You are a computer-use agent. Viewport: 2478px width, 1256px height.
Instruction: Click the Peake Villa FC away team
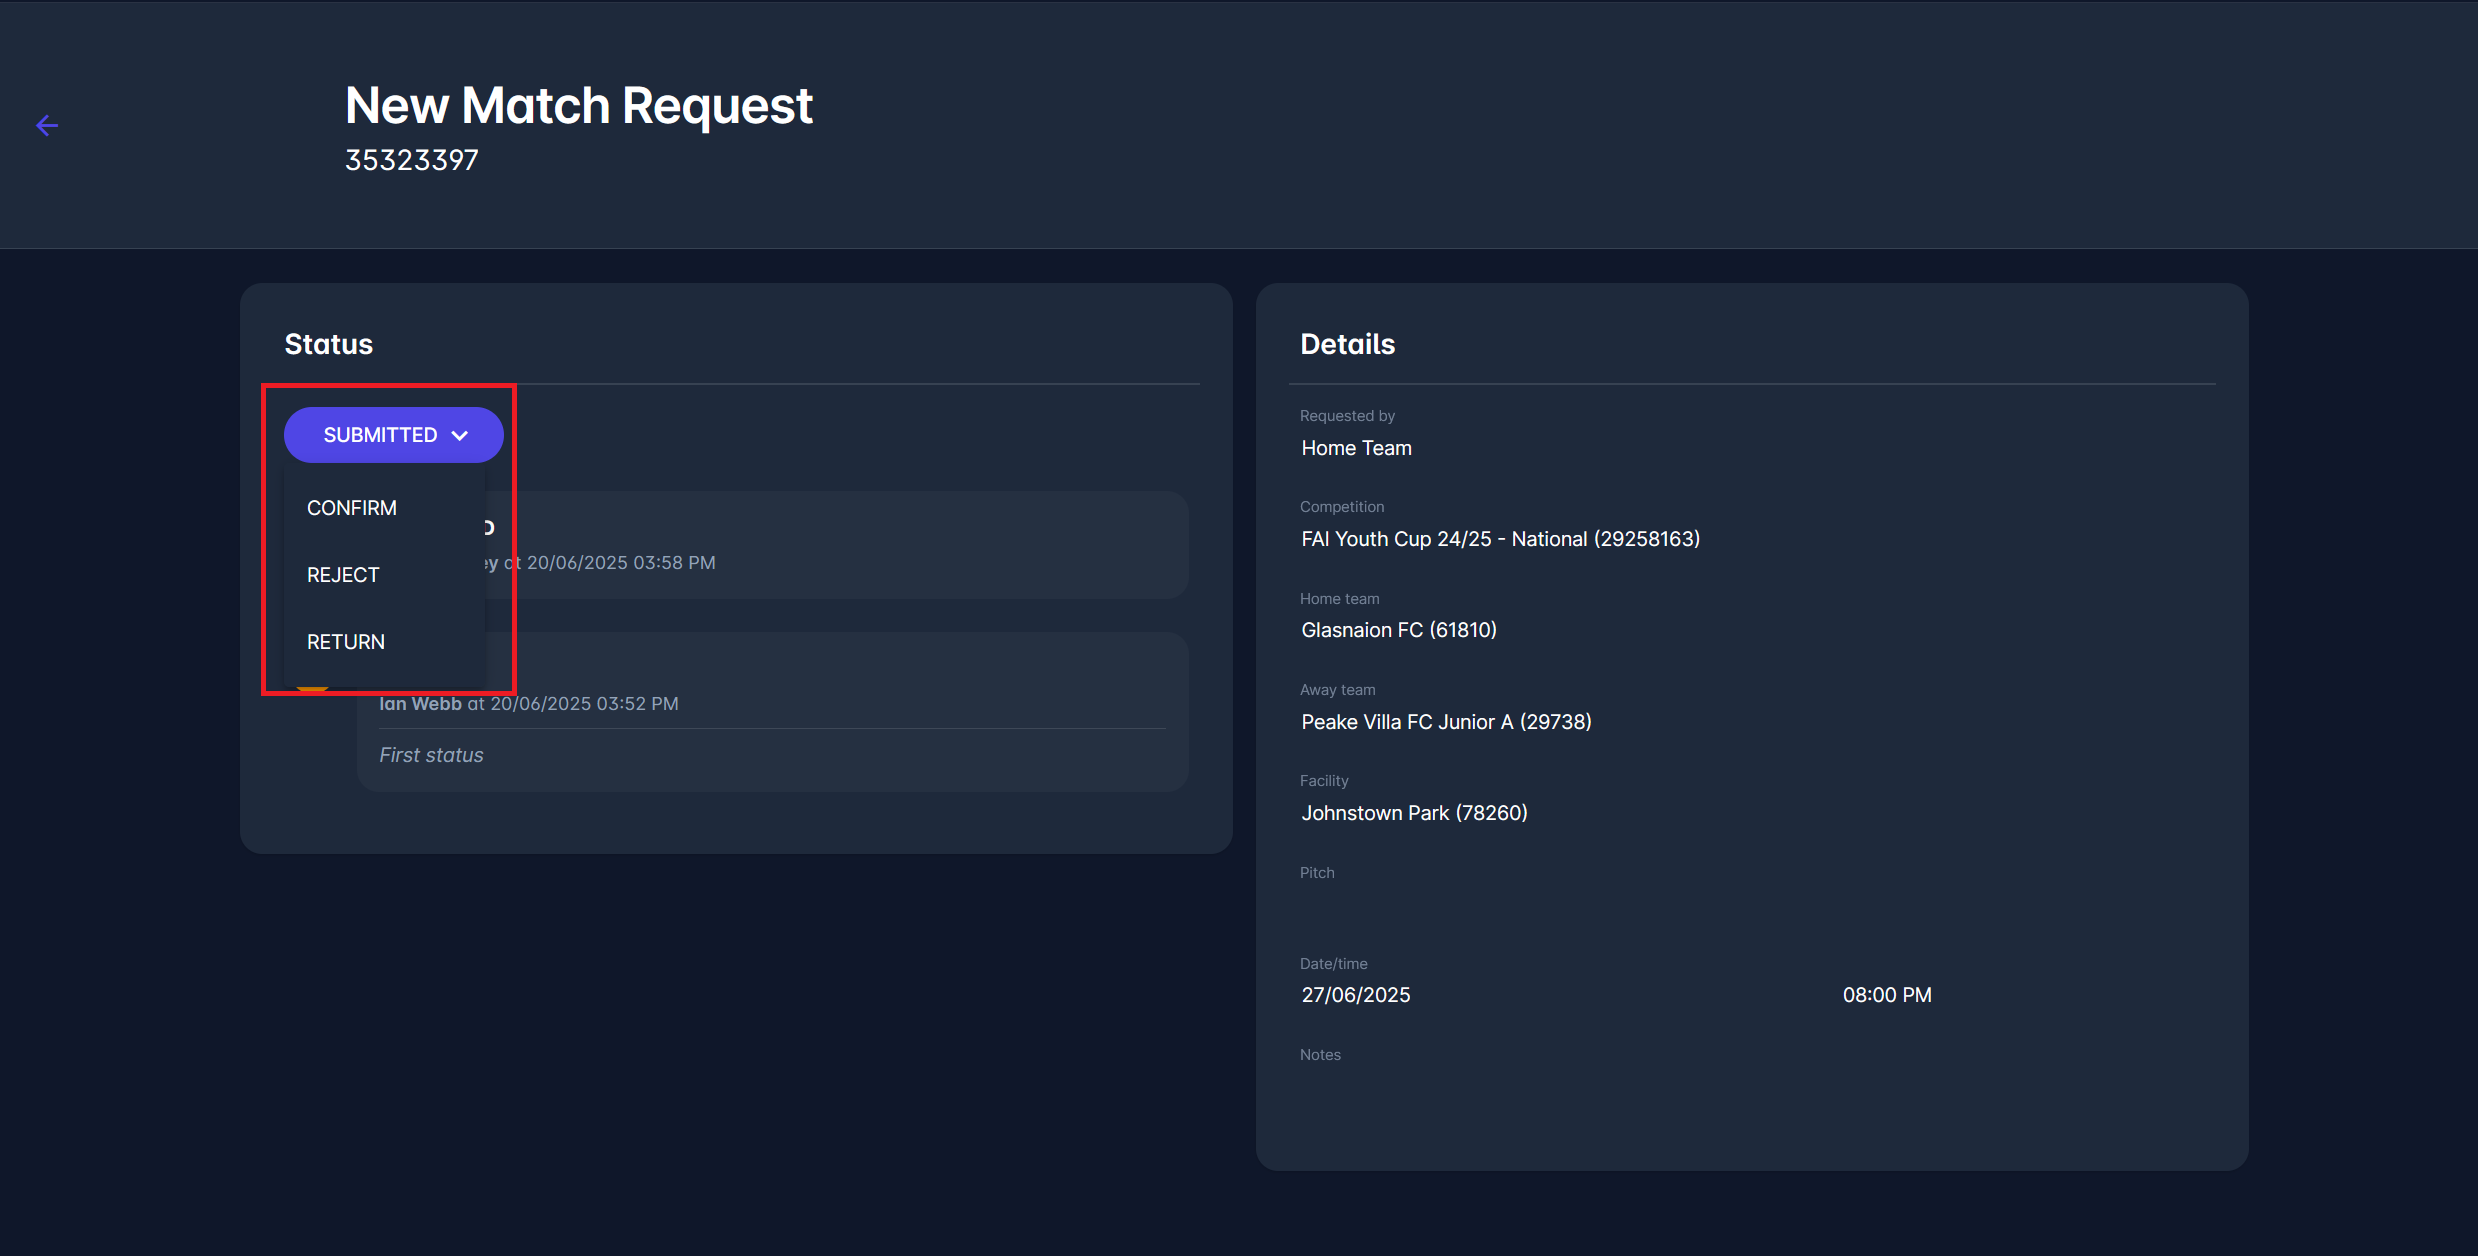[x=1446, y=722]
